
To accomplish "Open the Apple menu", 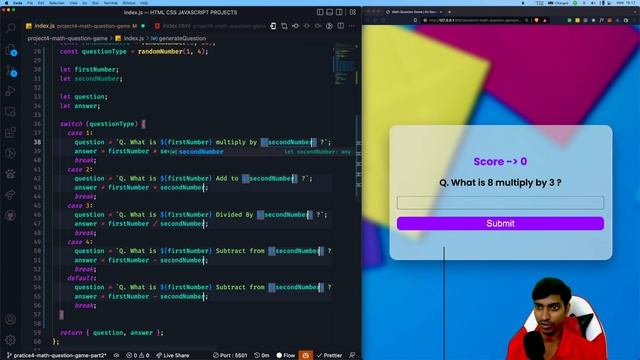I will point(6,3).
